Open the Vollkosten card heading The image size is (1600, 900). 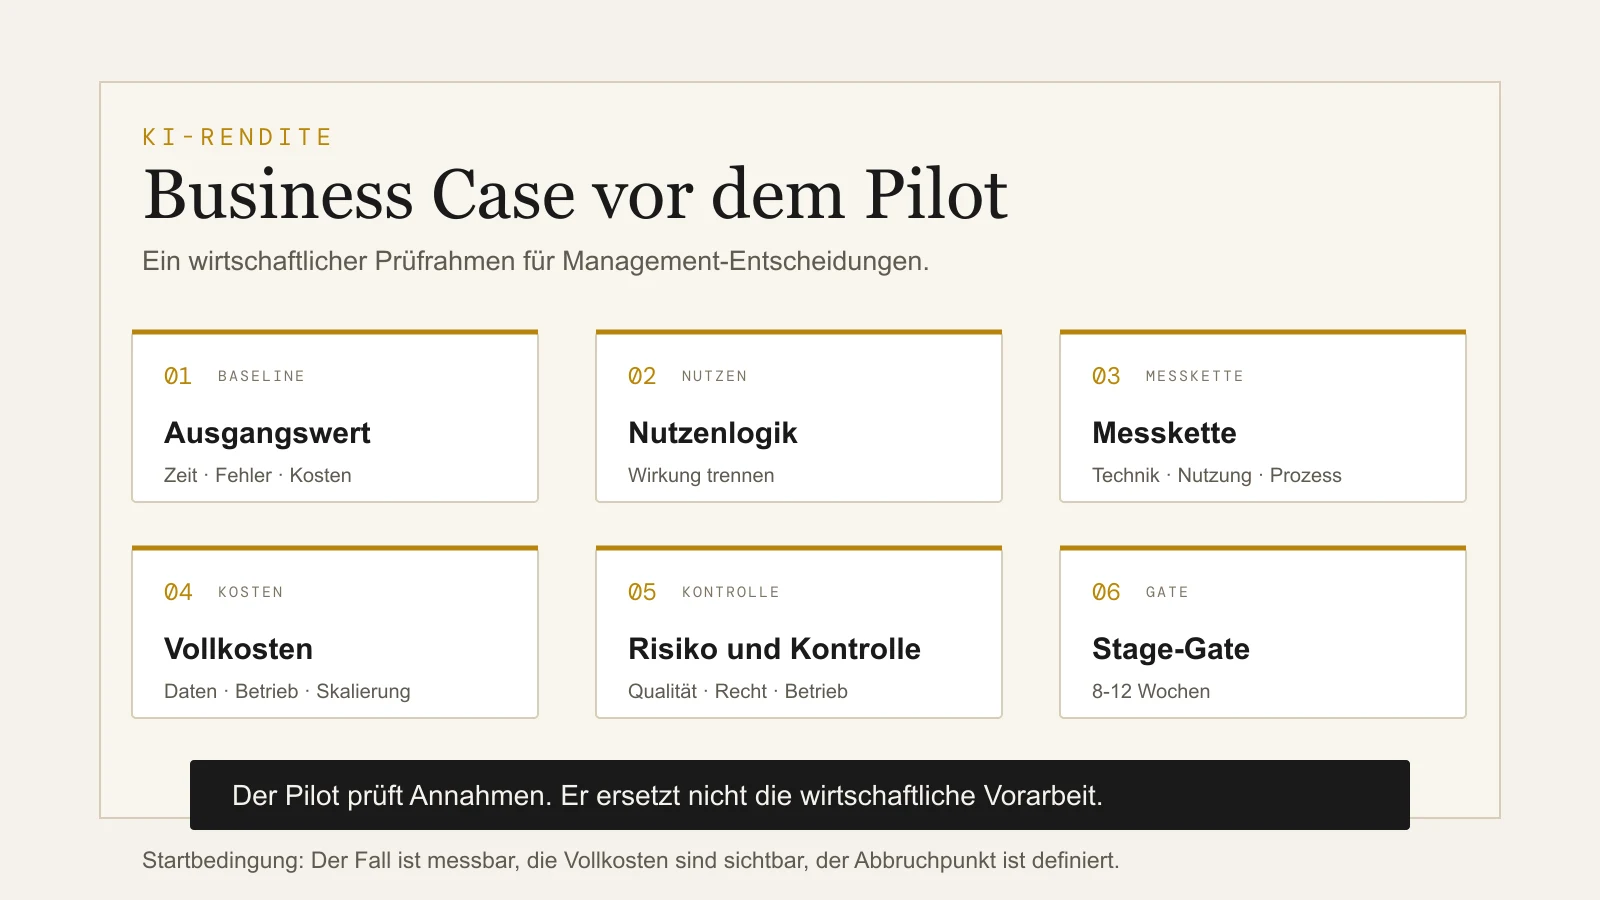[x=238, y=649]
